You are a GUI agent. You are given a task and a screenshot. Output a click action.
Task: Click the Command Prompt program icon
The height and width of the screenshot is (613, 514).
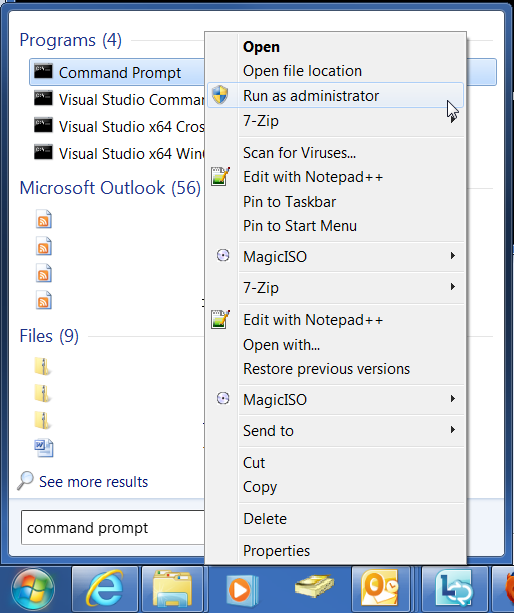click(43, 72)
